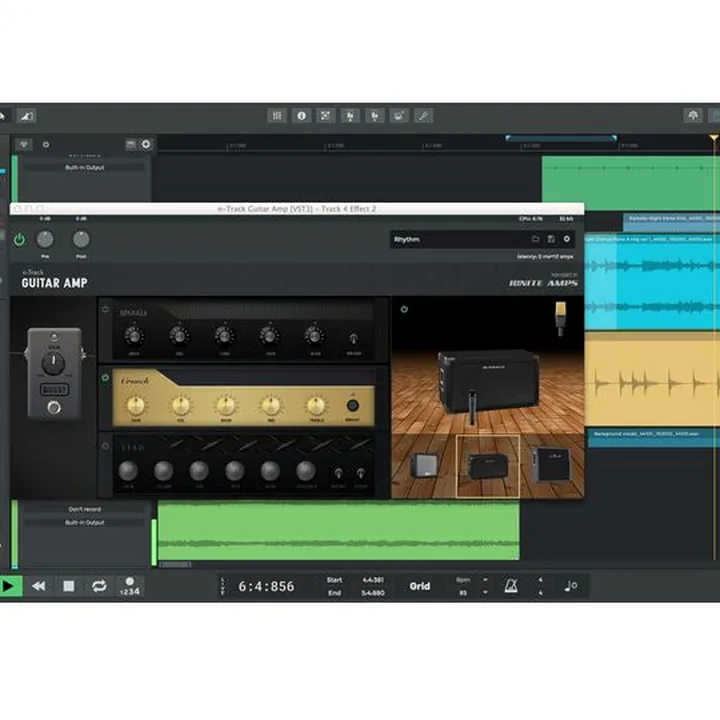The width and height of the screenshot is (720, 720).
Task: Click the fourth icon in the top center toolbar
Action: [350, 116]
